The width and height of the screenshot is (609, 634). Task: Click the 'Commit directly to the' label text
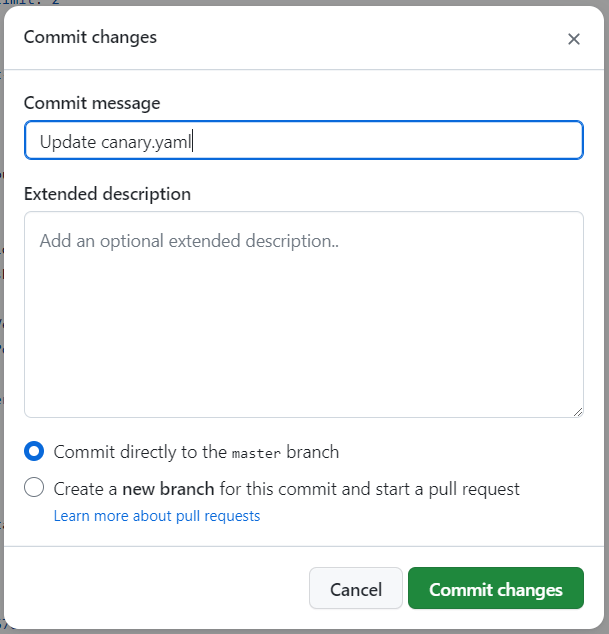pyautogui.click(x=140, y=452)
